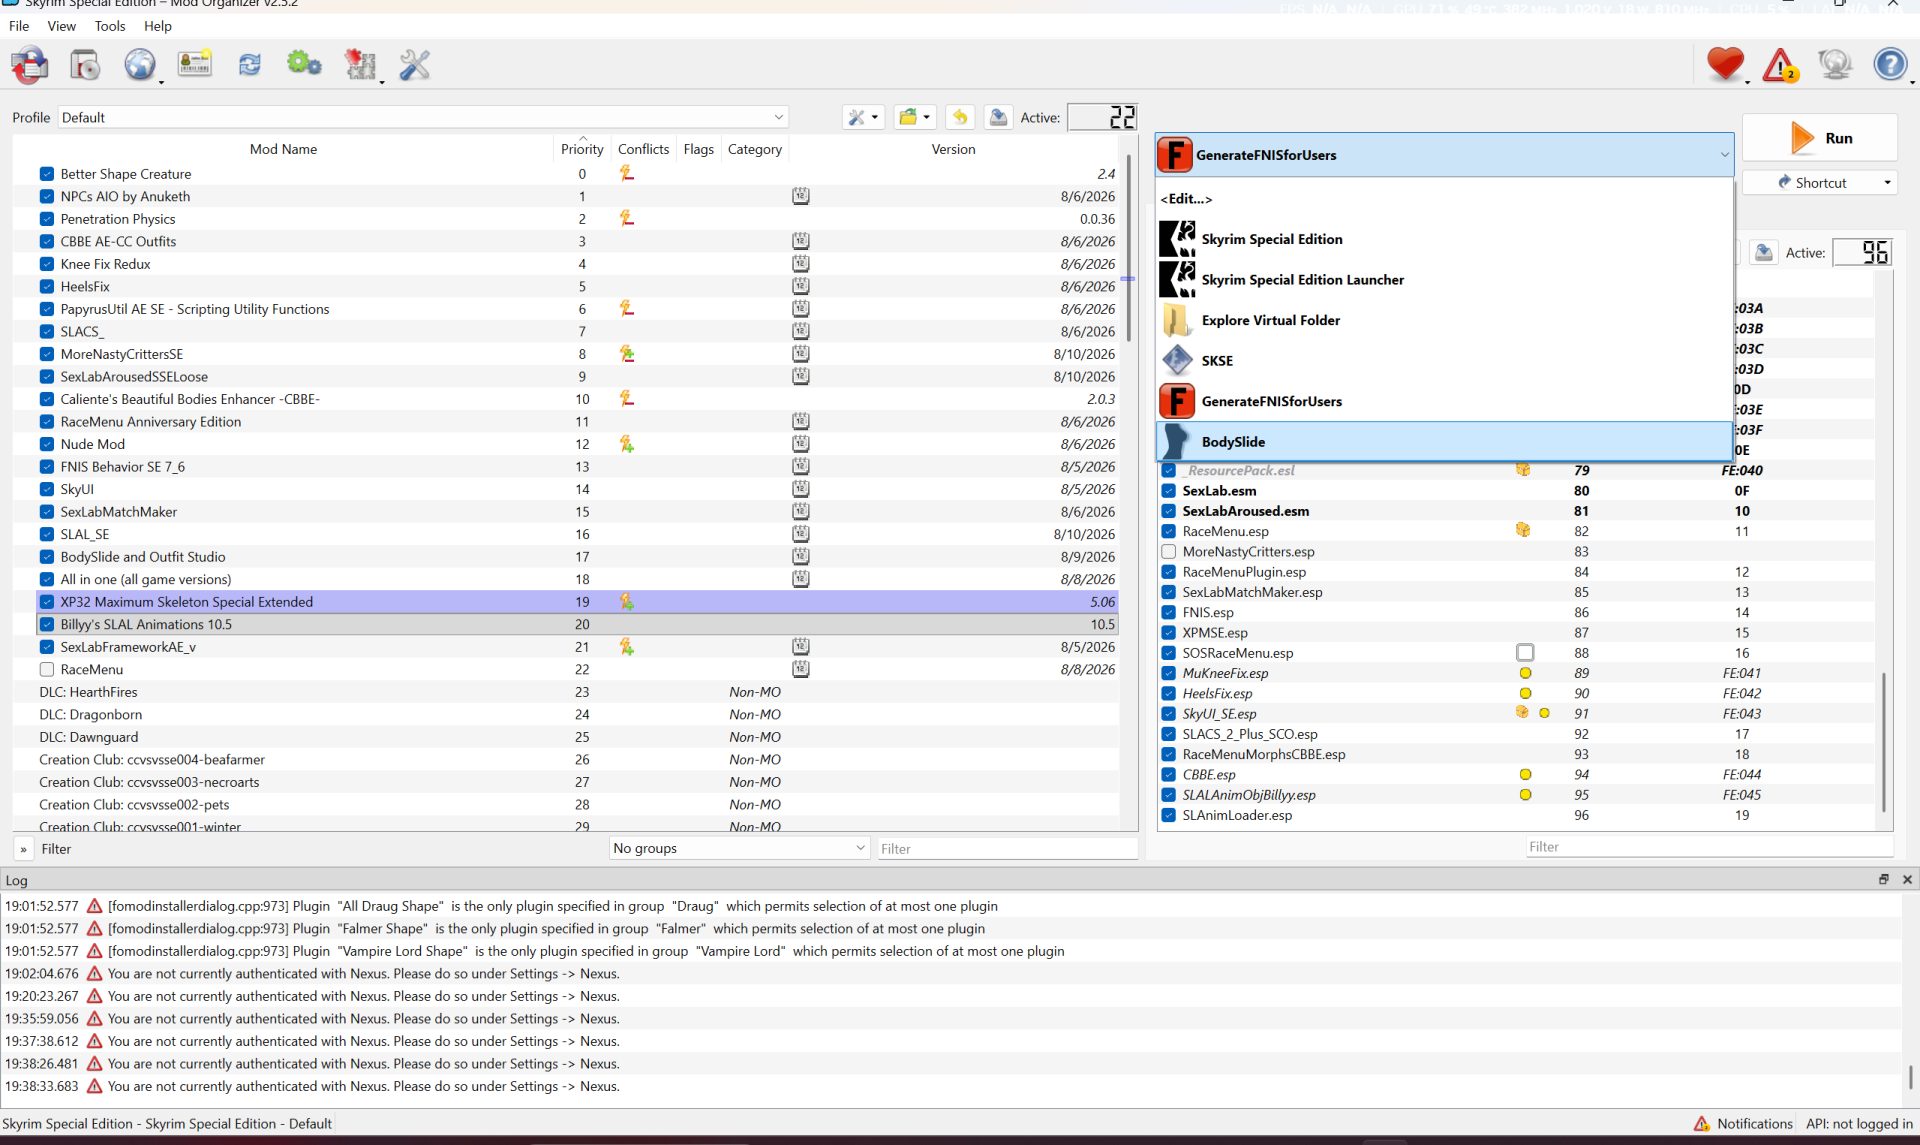The image size is (1920, 1145).
Task: Close the Log panel
Action: click(1907, 879)
